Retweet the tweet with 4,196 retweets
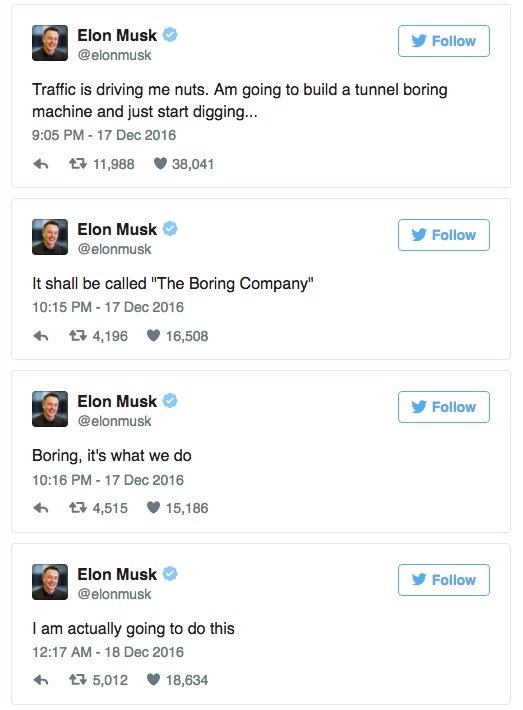The image size is (523, 710). click(77, 336)
